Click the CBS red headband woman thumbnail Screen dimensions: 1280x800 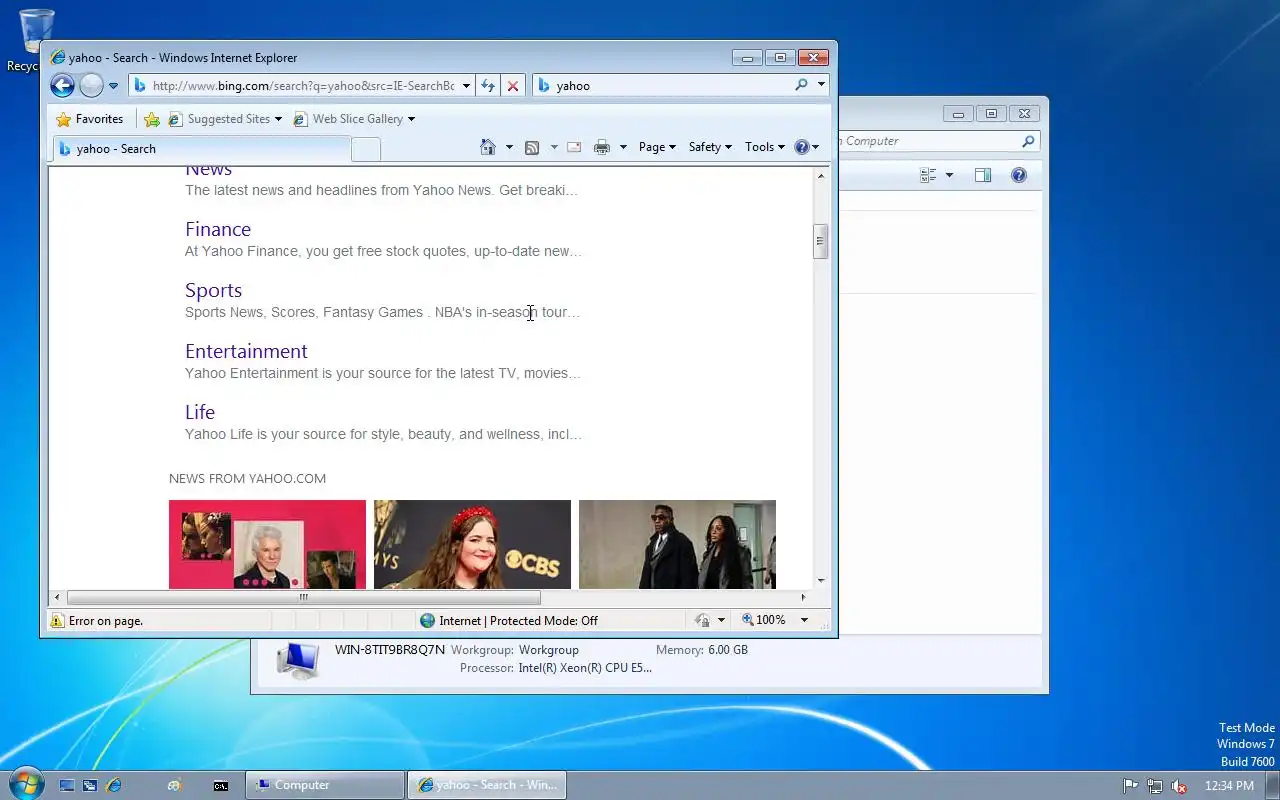click(x=472, y=544)
